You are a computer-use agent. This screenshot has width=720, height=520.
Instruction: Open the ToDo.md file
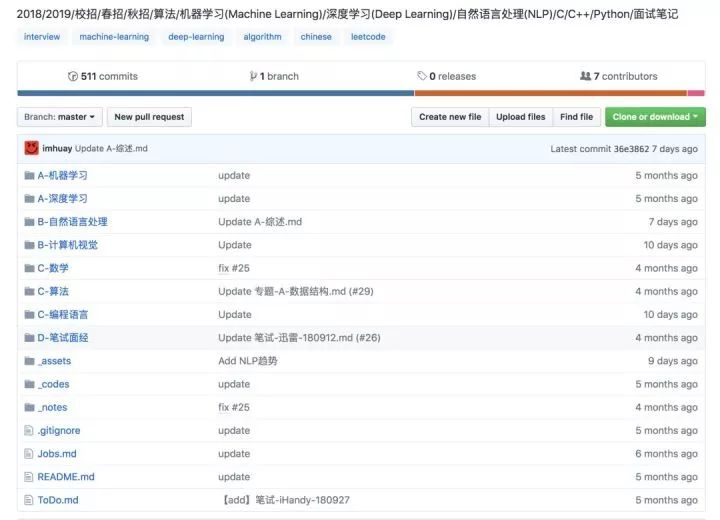point(58,500)
